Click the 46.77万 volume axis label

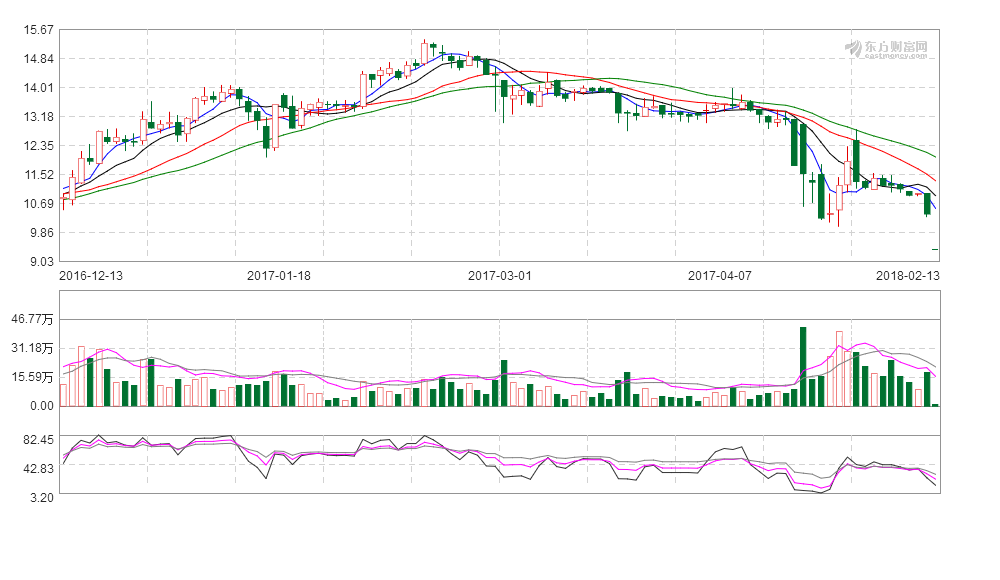click(33, 319)
